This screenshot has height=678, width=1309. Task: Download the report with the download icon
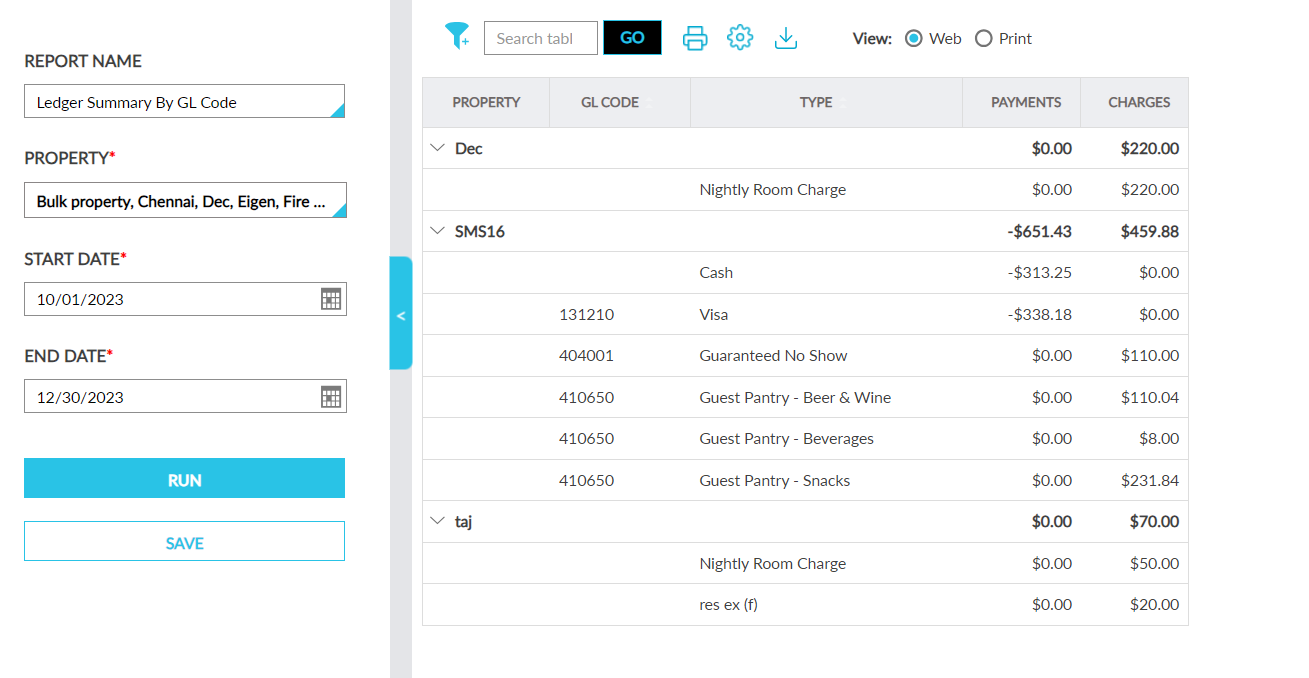tap(786, 38)
